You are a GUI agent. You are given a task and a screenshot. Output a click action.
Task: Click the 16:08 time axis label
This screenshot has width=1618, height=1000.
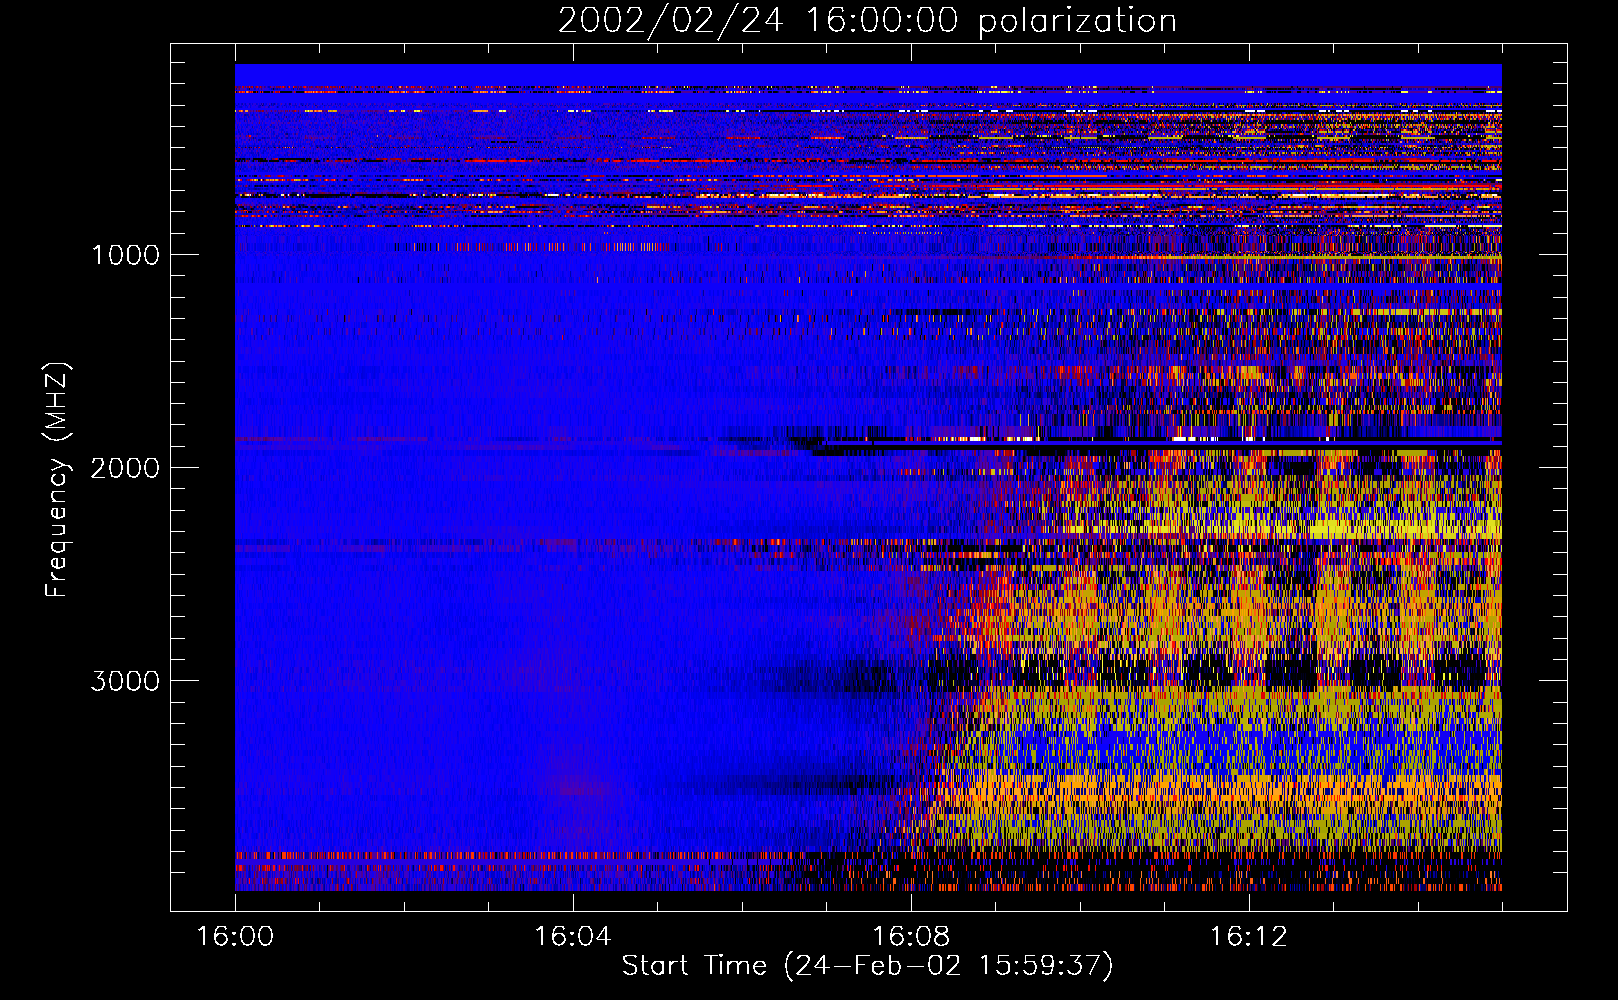tap(911, 937)
